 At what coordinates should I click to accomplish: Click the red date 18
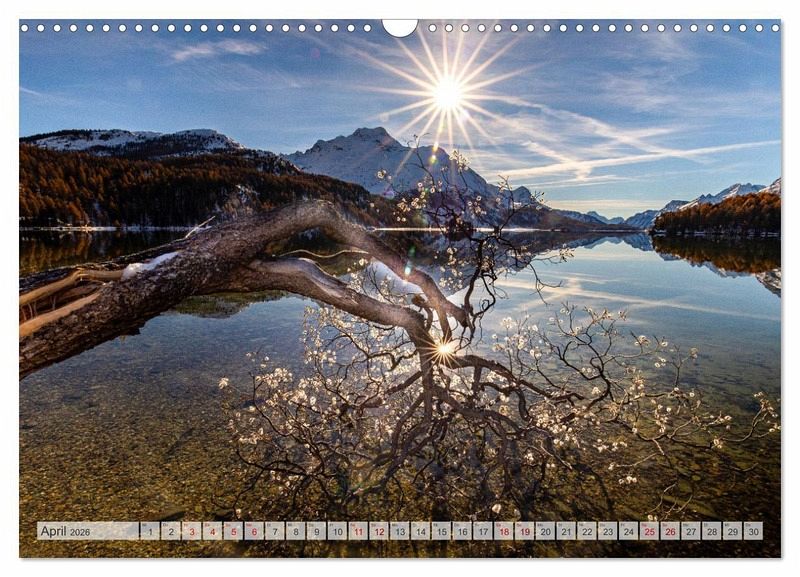504,531
